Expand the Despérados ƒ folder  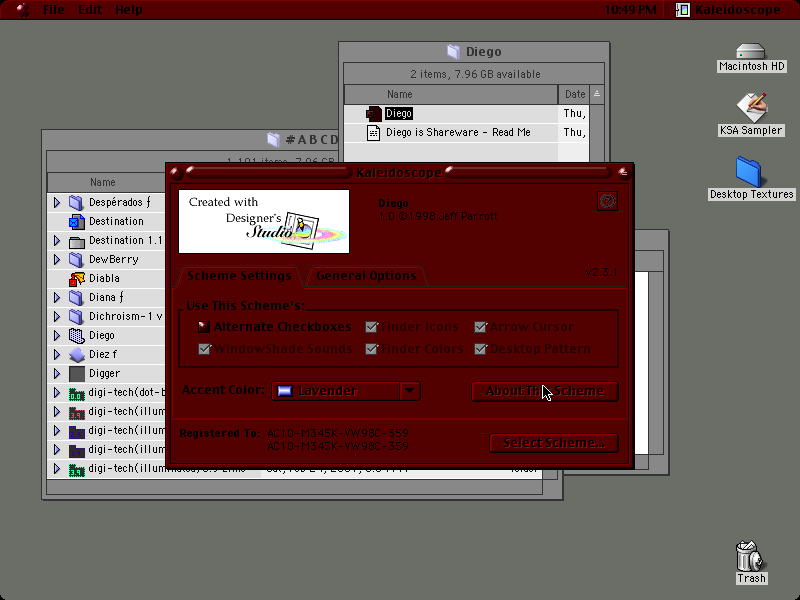click(57, 203)
